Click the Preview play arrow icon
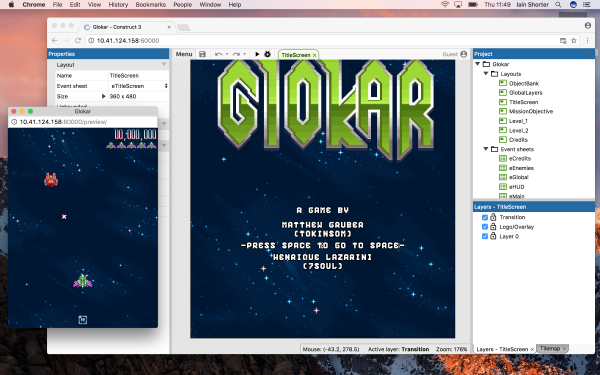This screenshot has height=375, width=600. (x=257, y=54)
